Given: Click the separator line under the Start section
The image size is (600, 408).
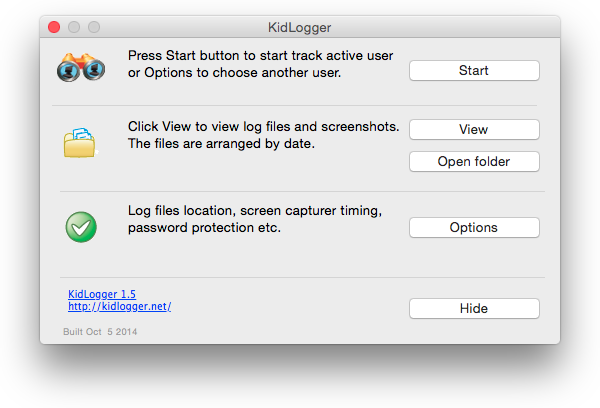Looking at the screenshot, I should 294,105.
